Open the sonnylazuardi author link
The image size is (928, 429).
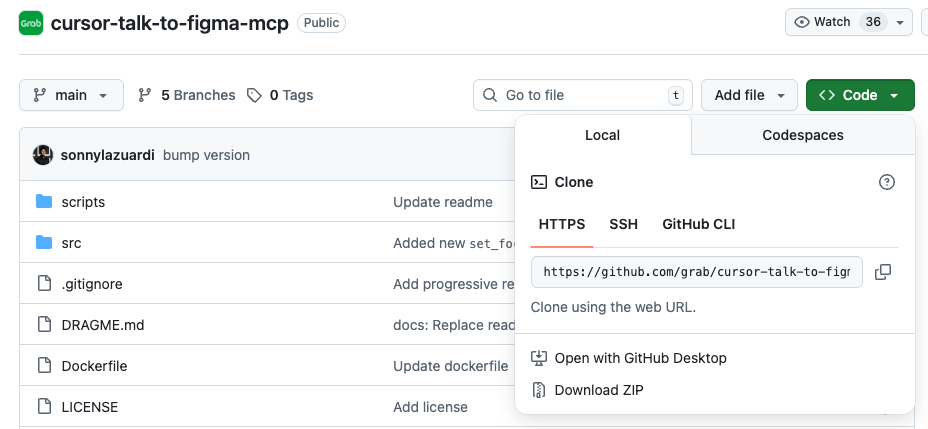tap(108, 155)
